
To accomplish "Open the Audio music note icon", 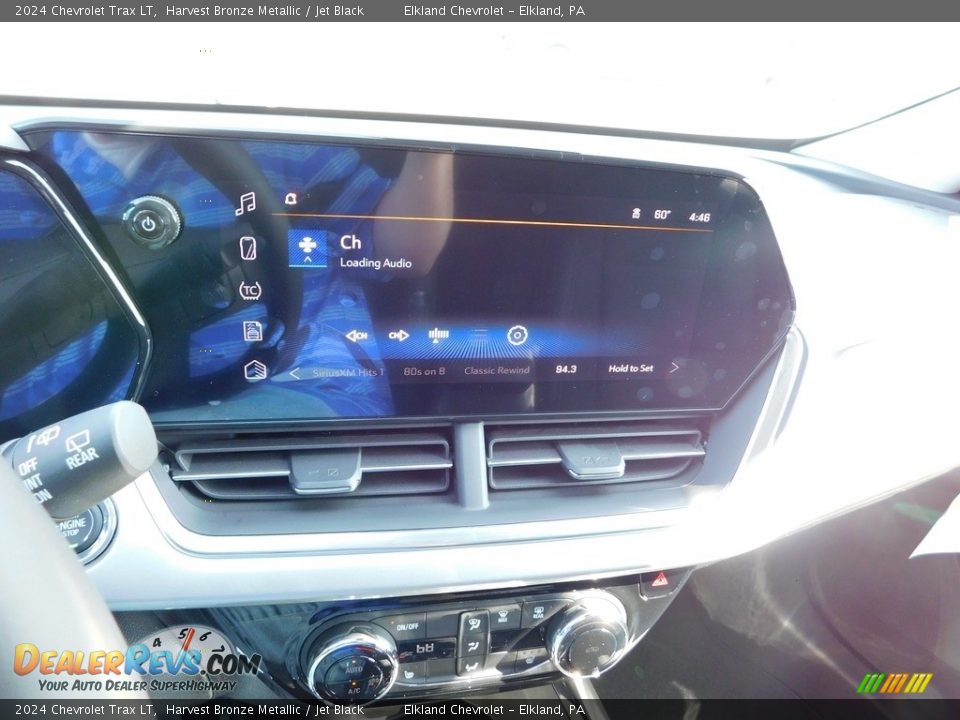I will (x=246, y=204).
